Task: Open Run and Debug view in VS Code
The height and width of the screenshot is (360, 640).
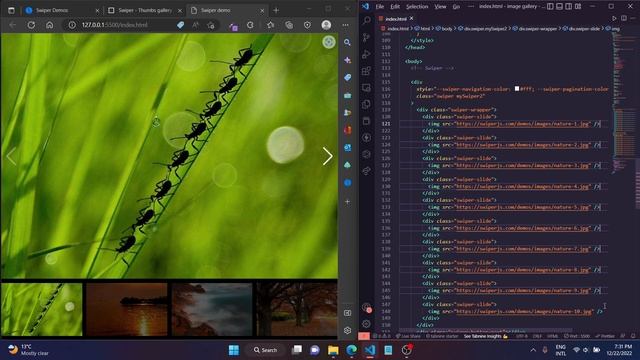Action: pos(367,54)
